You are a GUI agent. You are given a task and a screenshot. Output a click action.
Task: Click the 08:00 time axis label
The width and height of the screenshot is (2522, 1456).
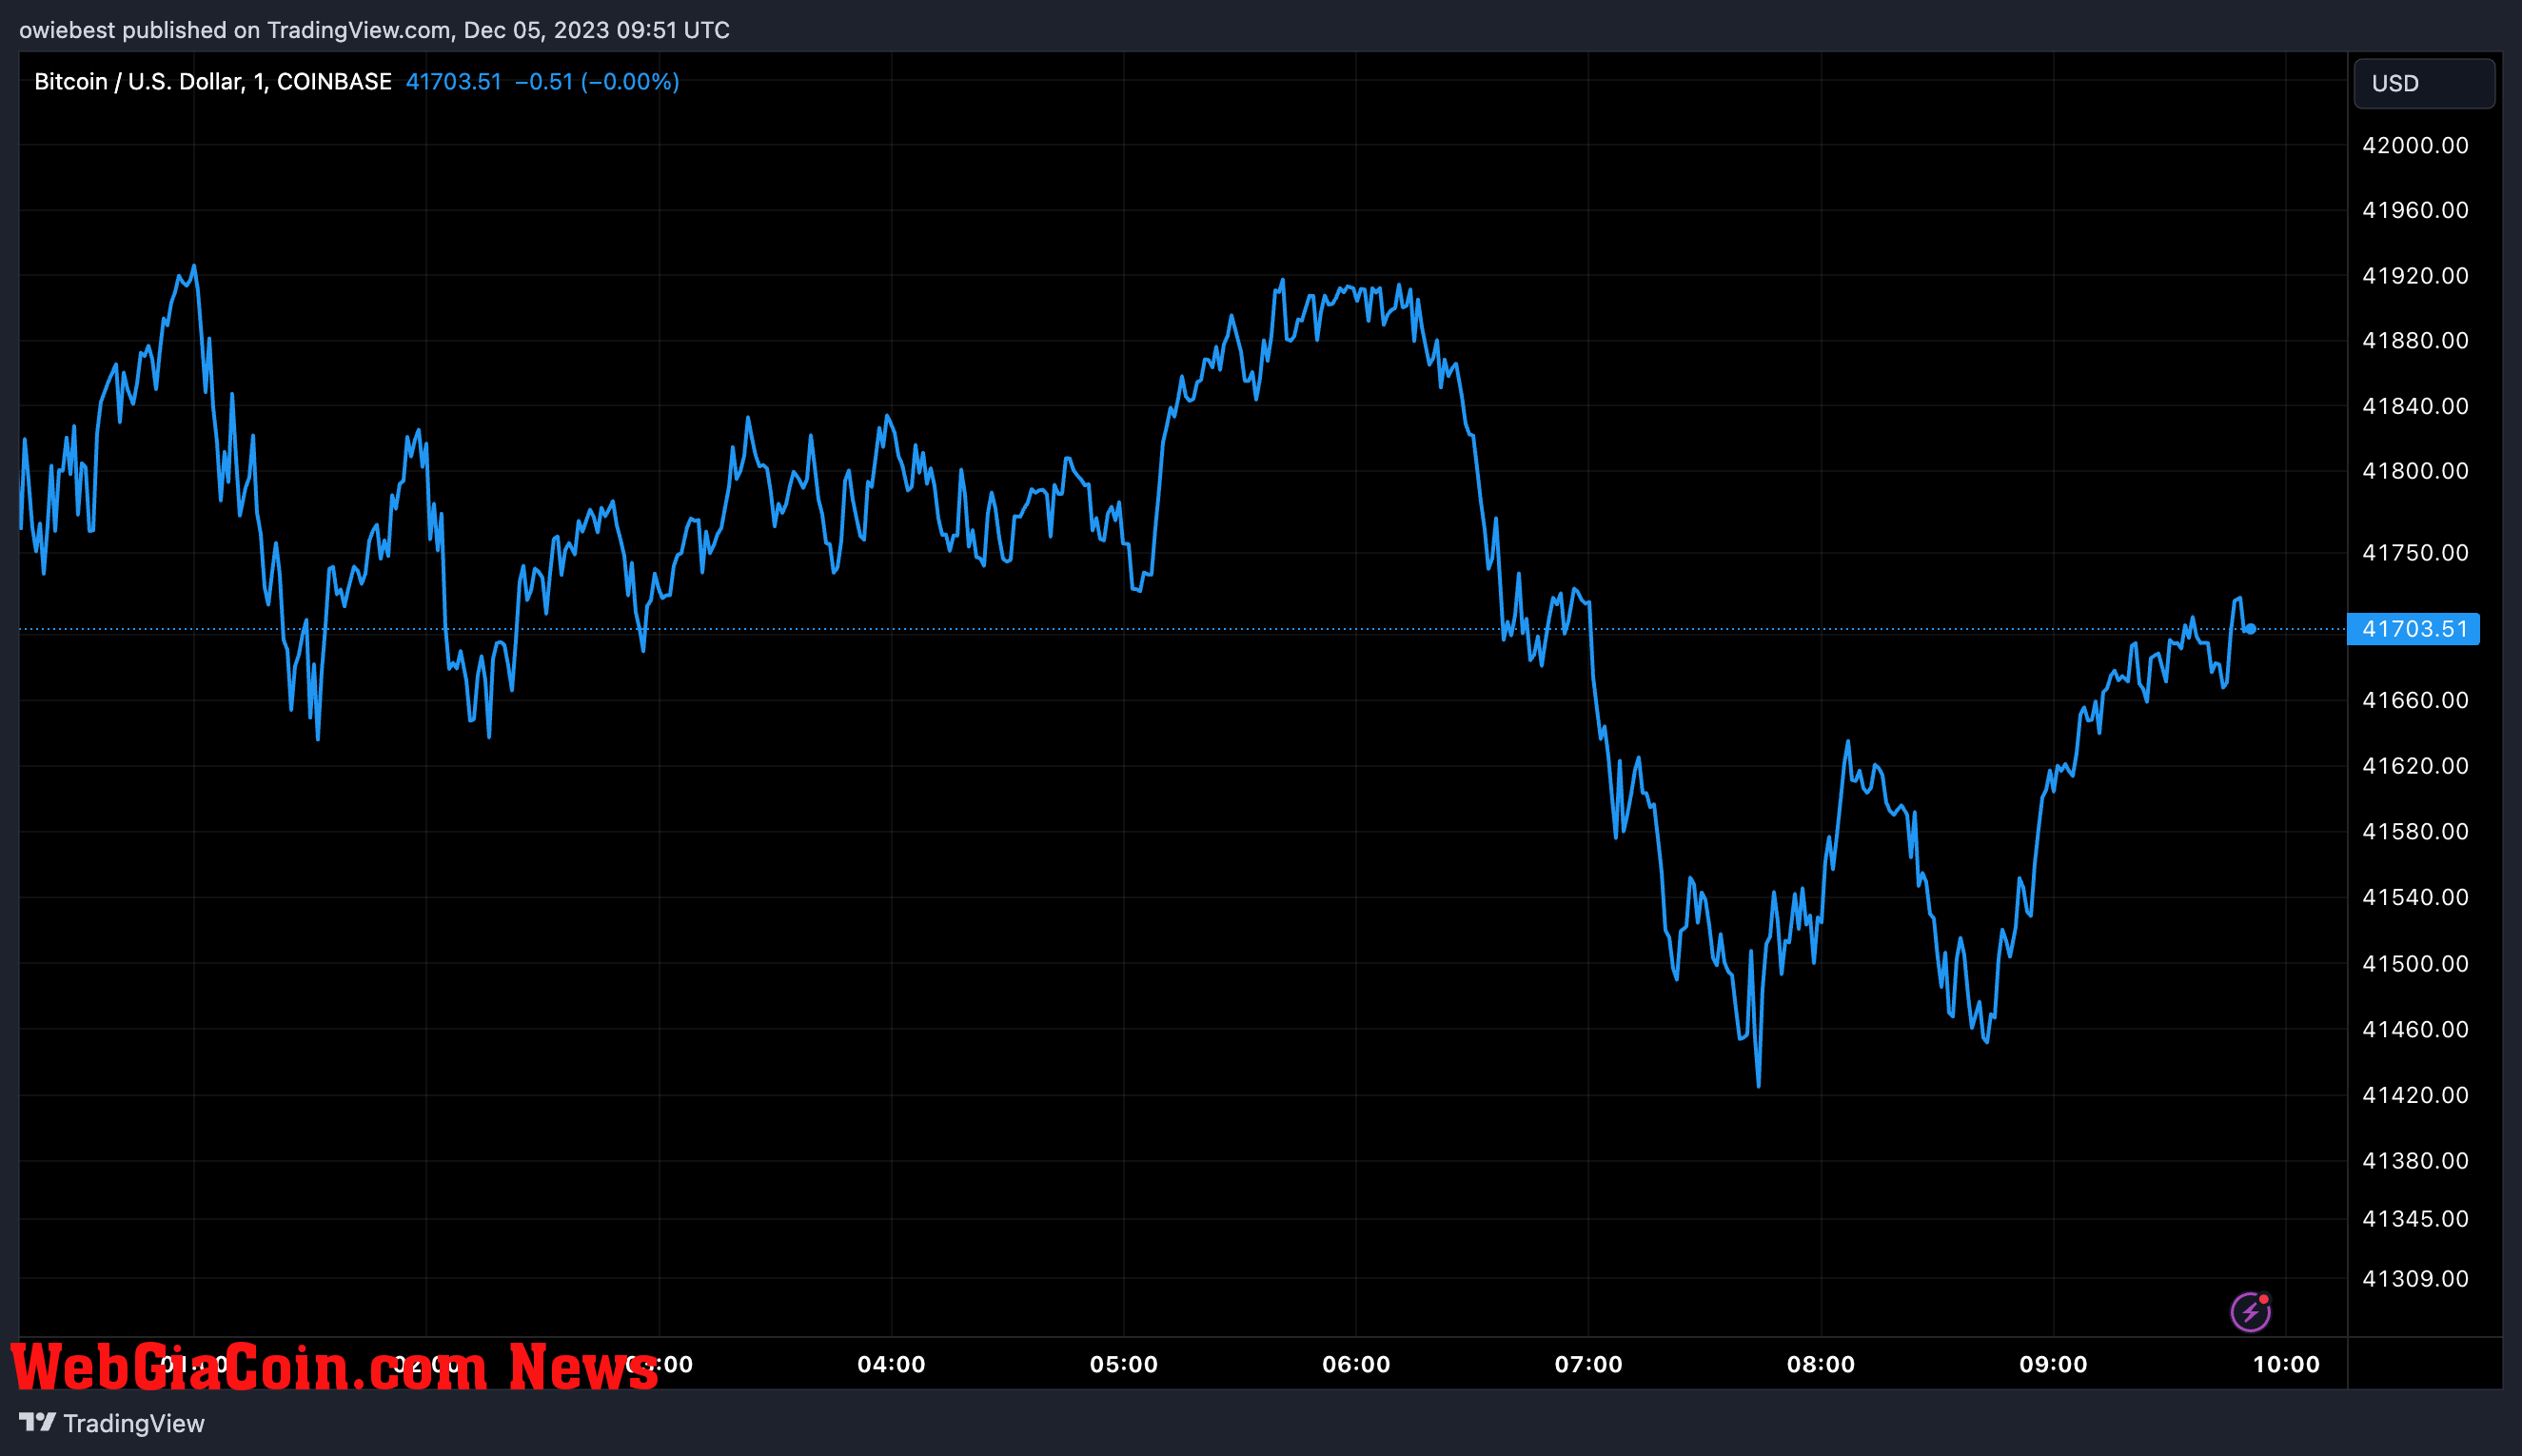pos(1821,1365)
